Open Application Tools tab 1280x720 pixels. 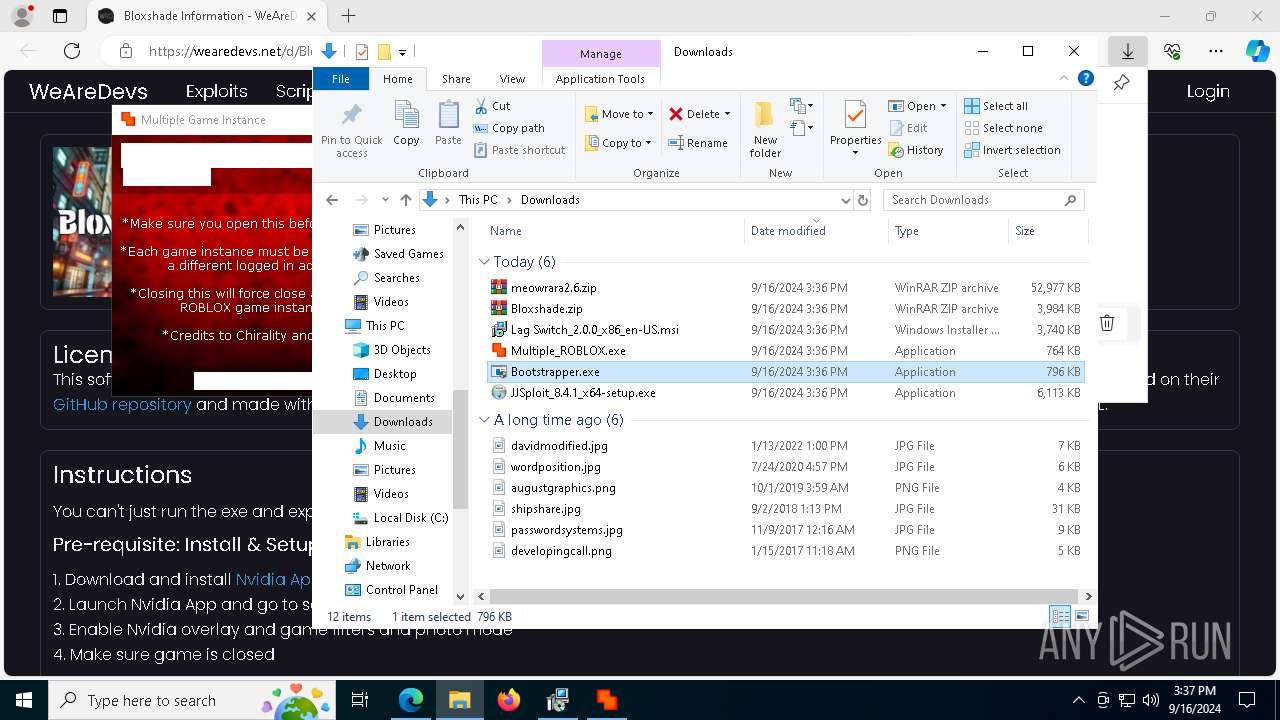pyautogui.click(x=600, y=79)
